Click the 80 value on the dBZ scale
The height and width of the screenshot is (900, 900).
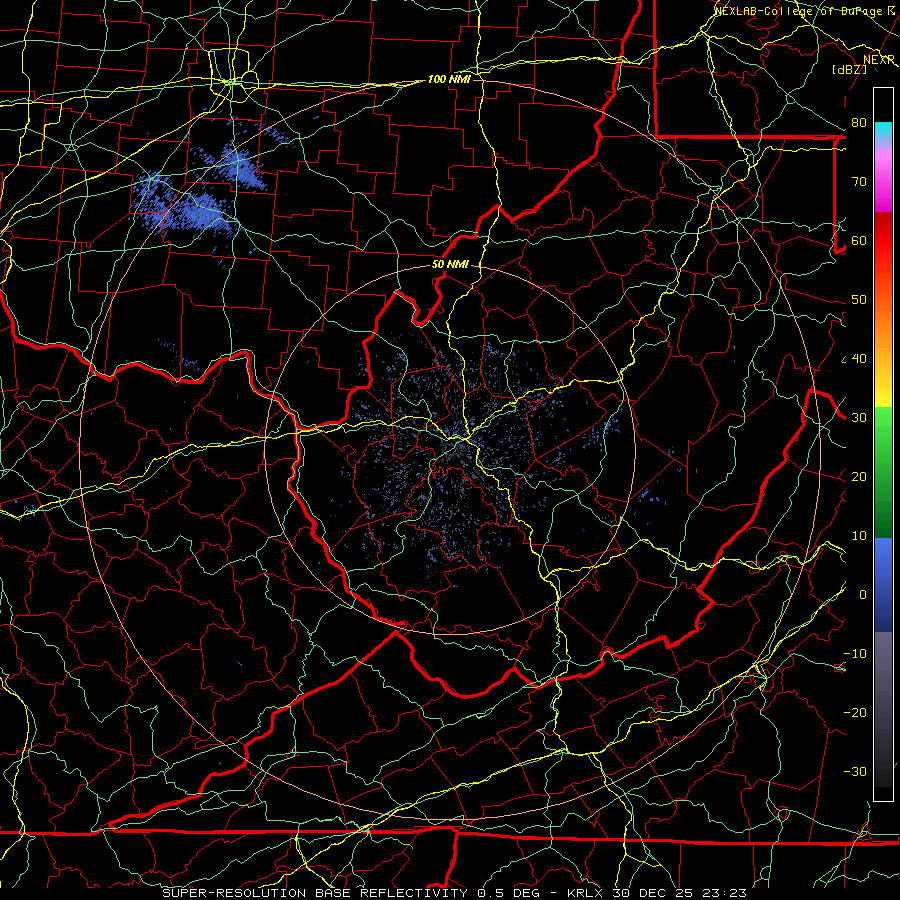pos(859,123)
